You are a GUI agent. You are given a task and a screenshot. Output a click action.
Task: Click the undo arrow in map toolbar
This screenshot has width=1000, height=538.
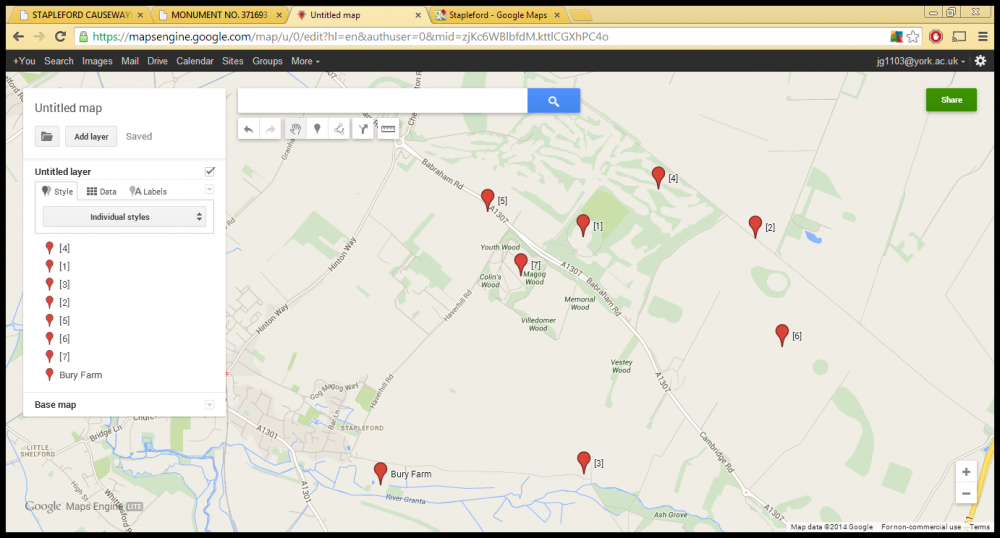pyautogui.click(x=248, y=129)
